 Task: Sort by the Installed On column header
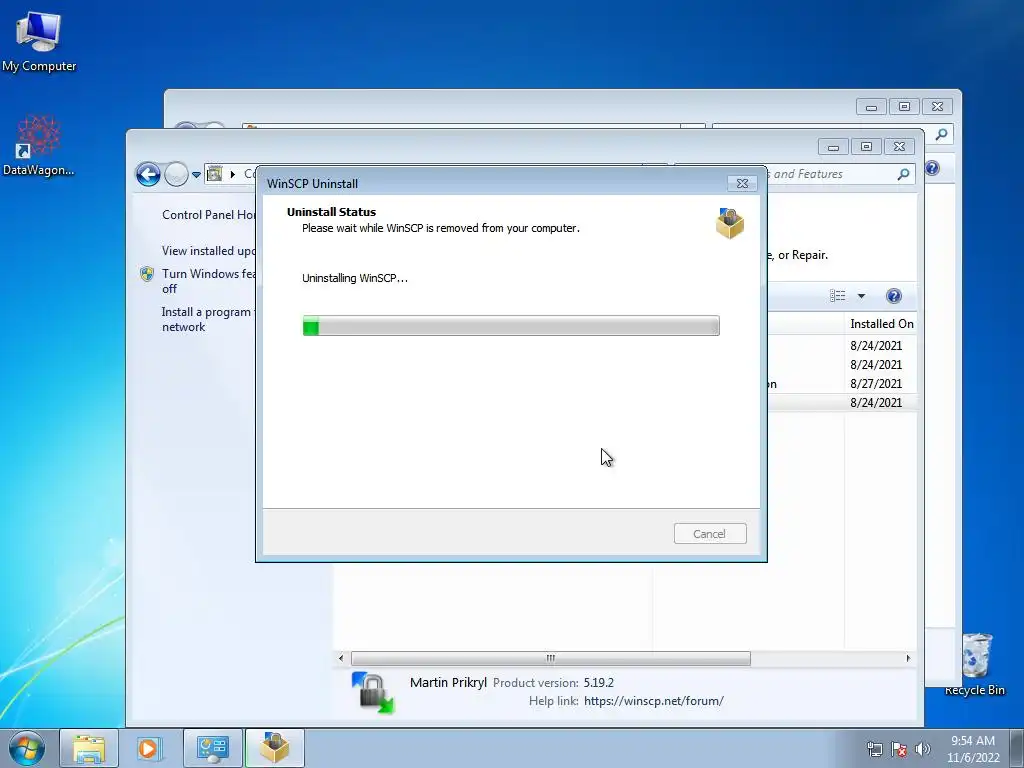pos(882,324)
